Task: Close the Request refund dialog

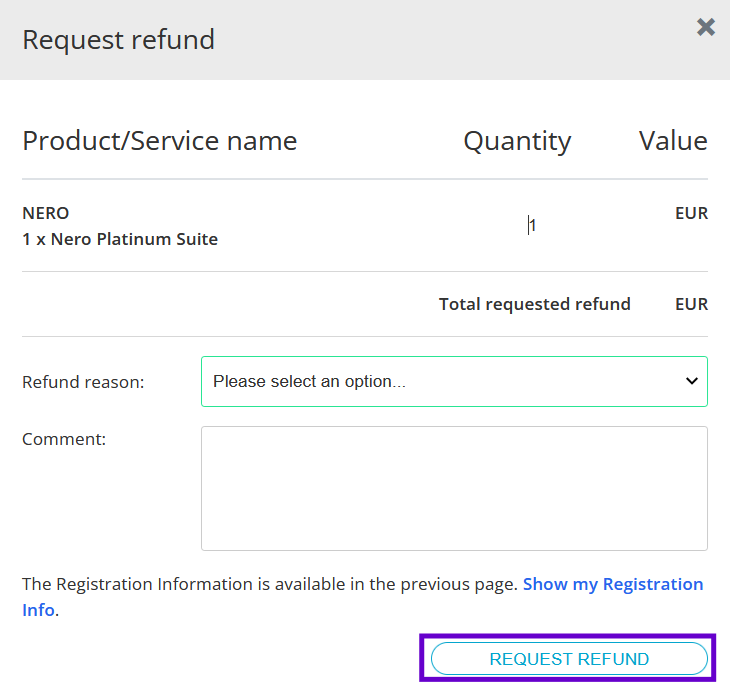Action: (706, 27)
